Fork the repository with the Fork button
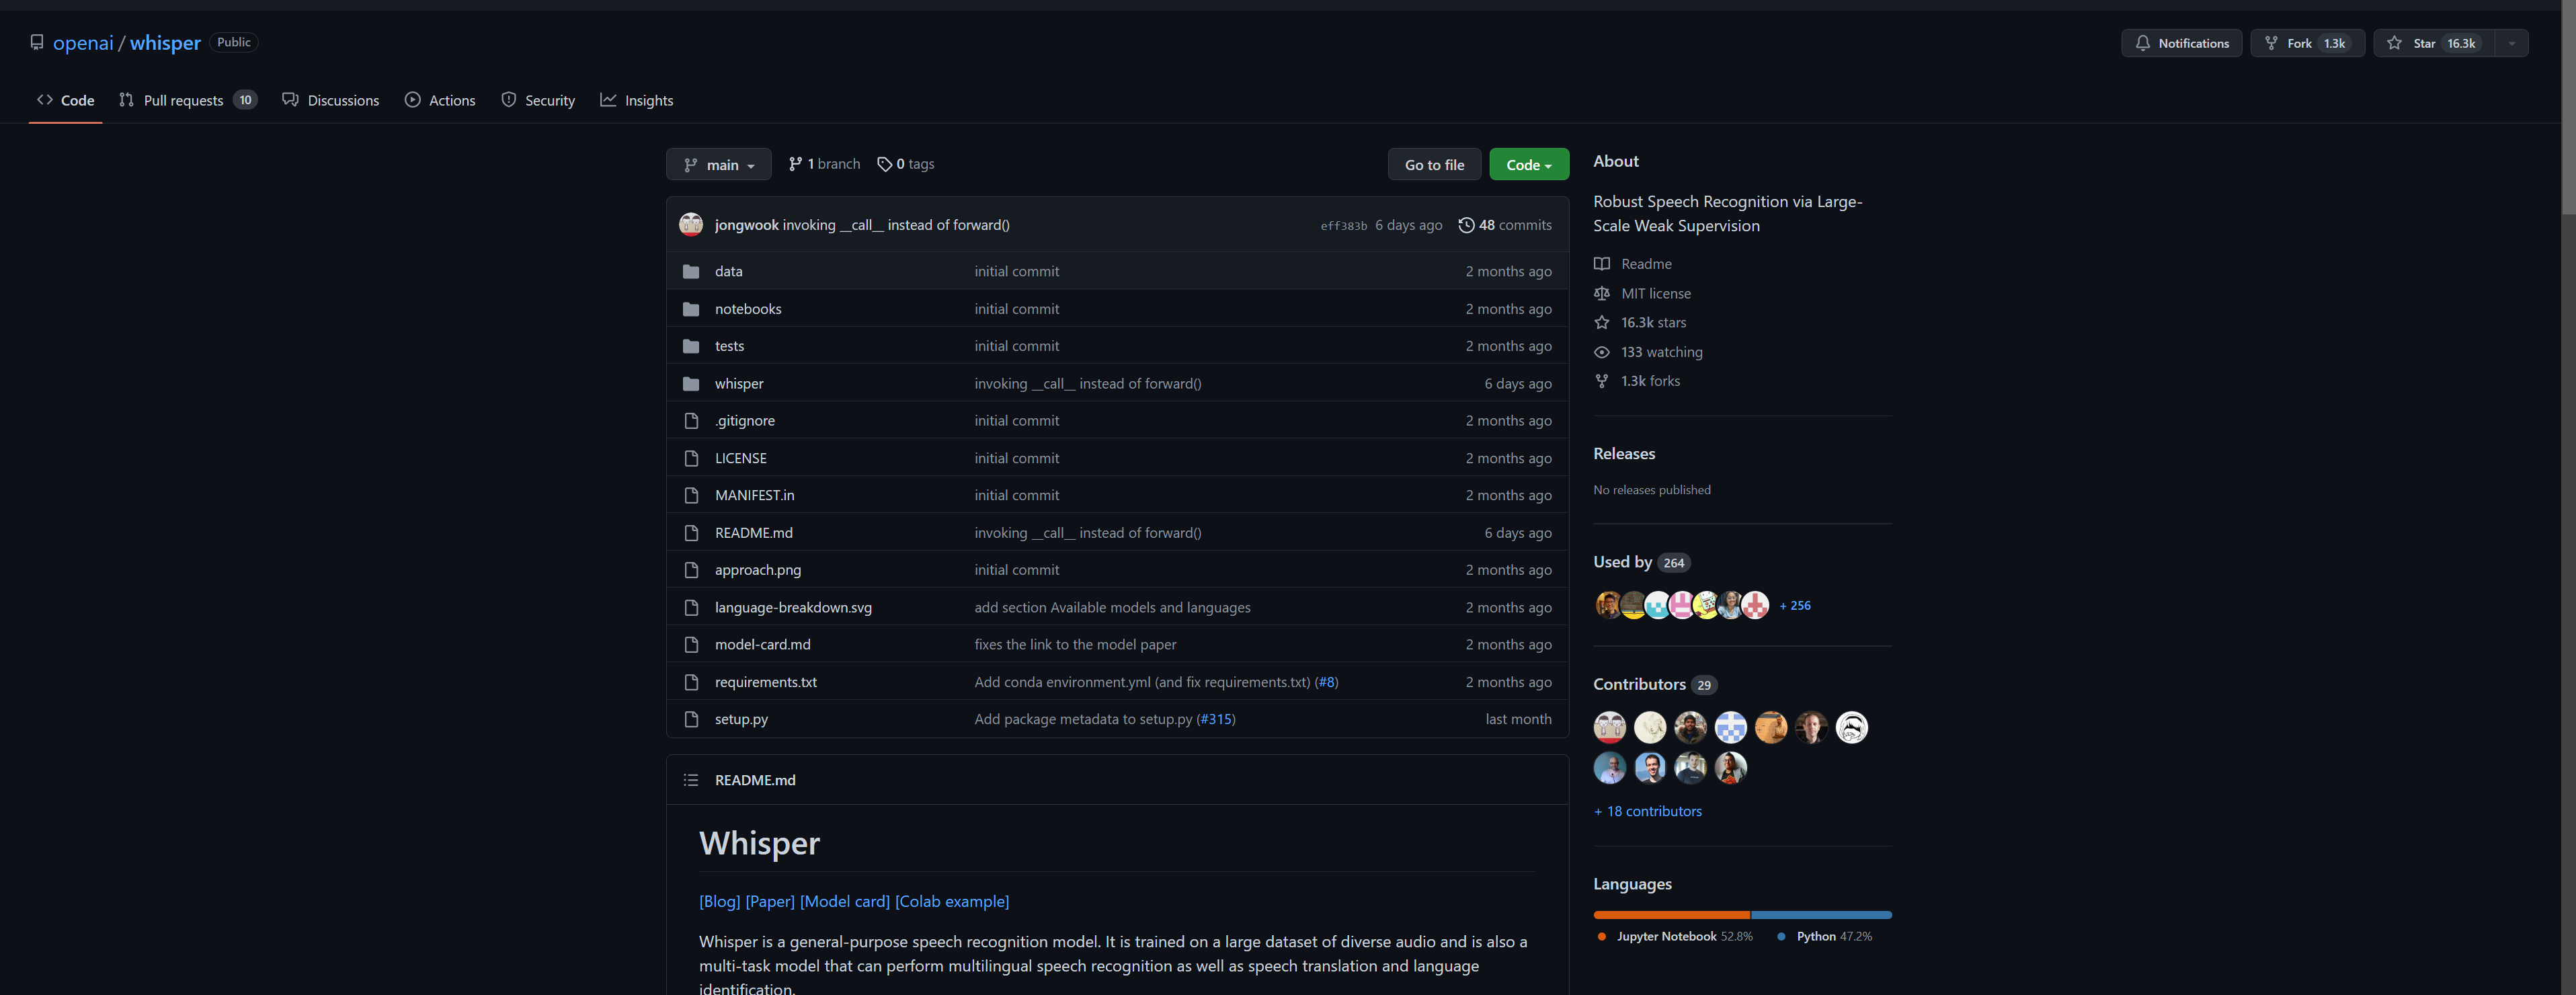Image resolution: width=2576 pixels, height=995 pixels. (2307, 43)
